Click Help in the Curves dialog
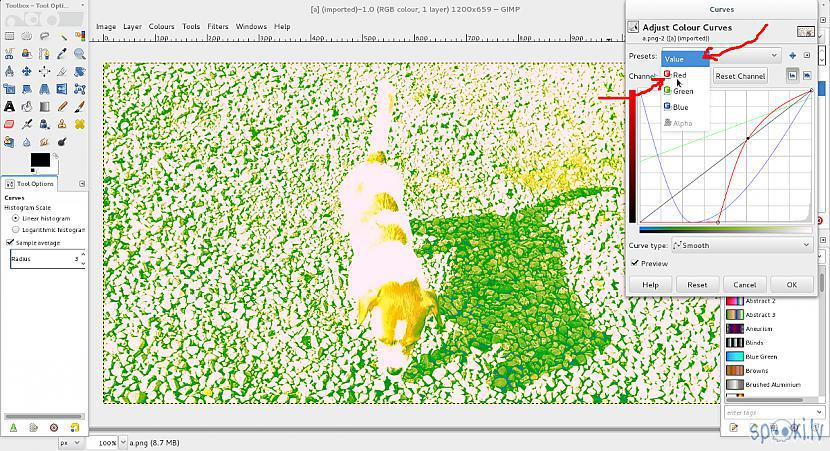This screenshot has height=451, width=830. [x=650, y=284]
